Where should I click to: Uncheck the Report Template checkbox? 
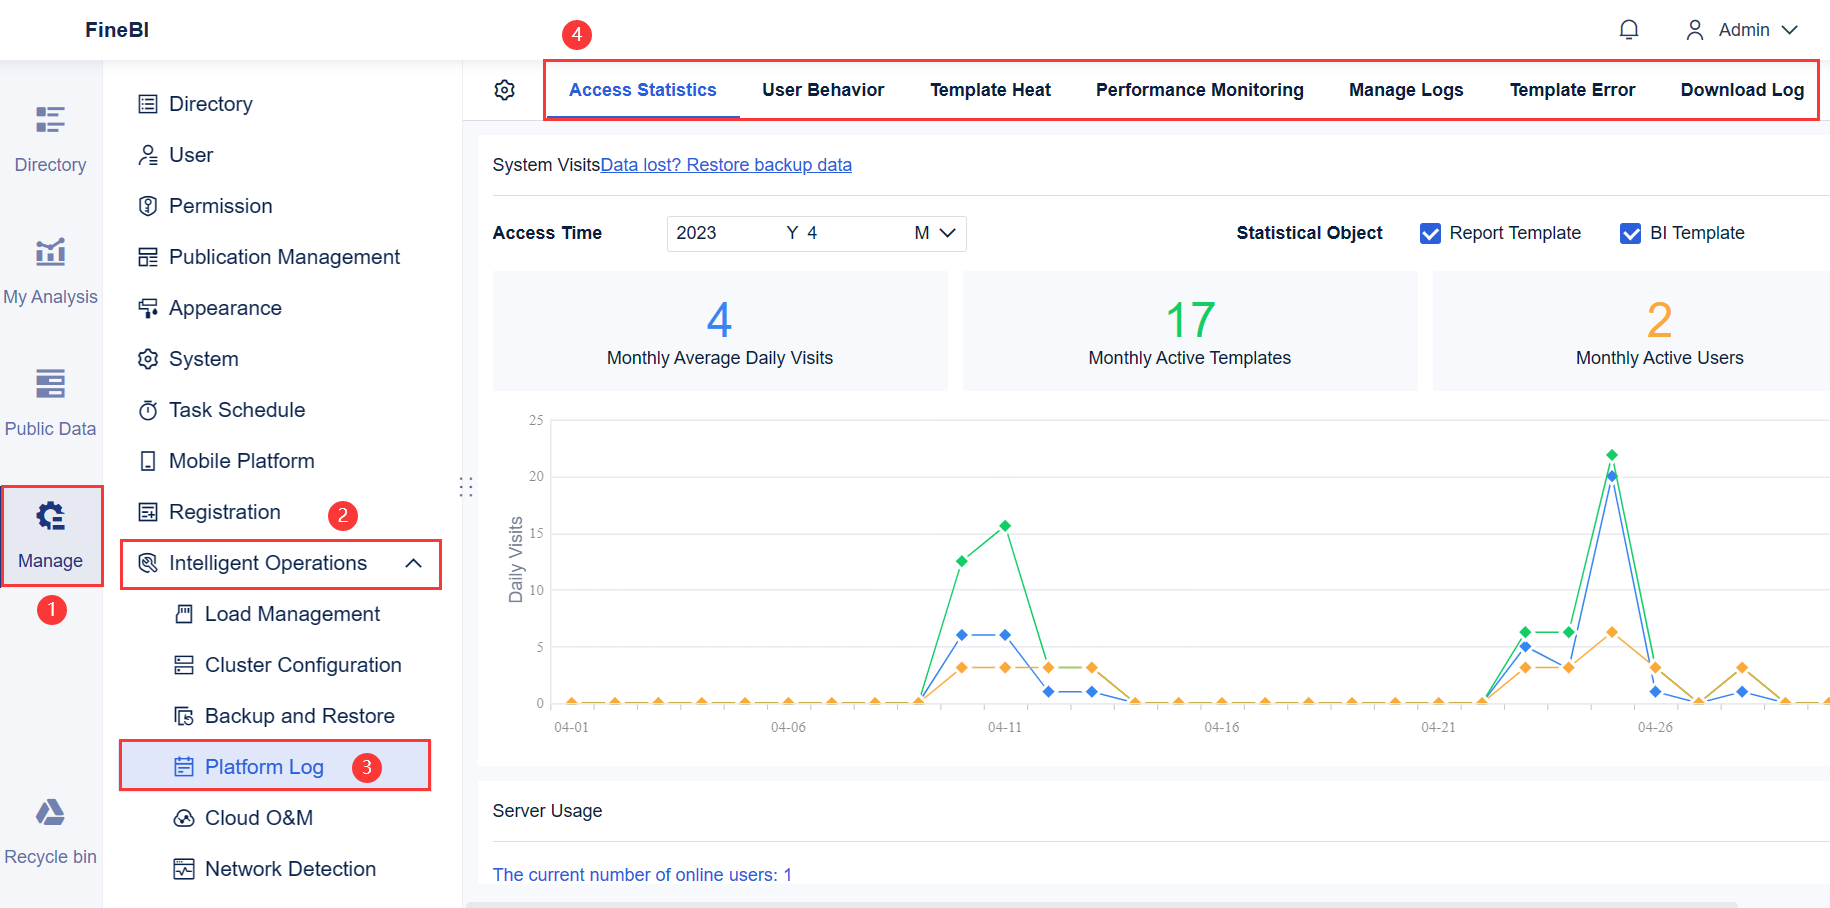pos(1431,233)
